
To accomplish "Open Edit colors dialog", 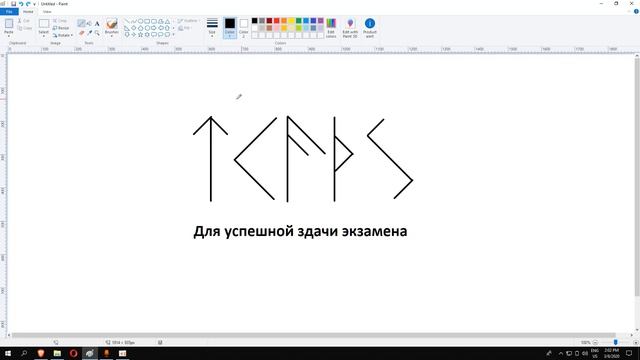I will point(331,28).
